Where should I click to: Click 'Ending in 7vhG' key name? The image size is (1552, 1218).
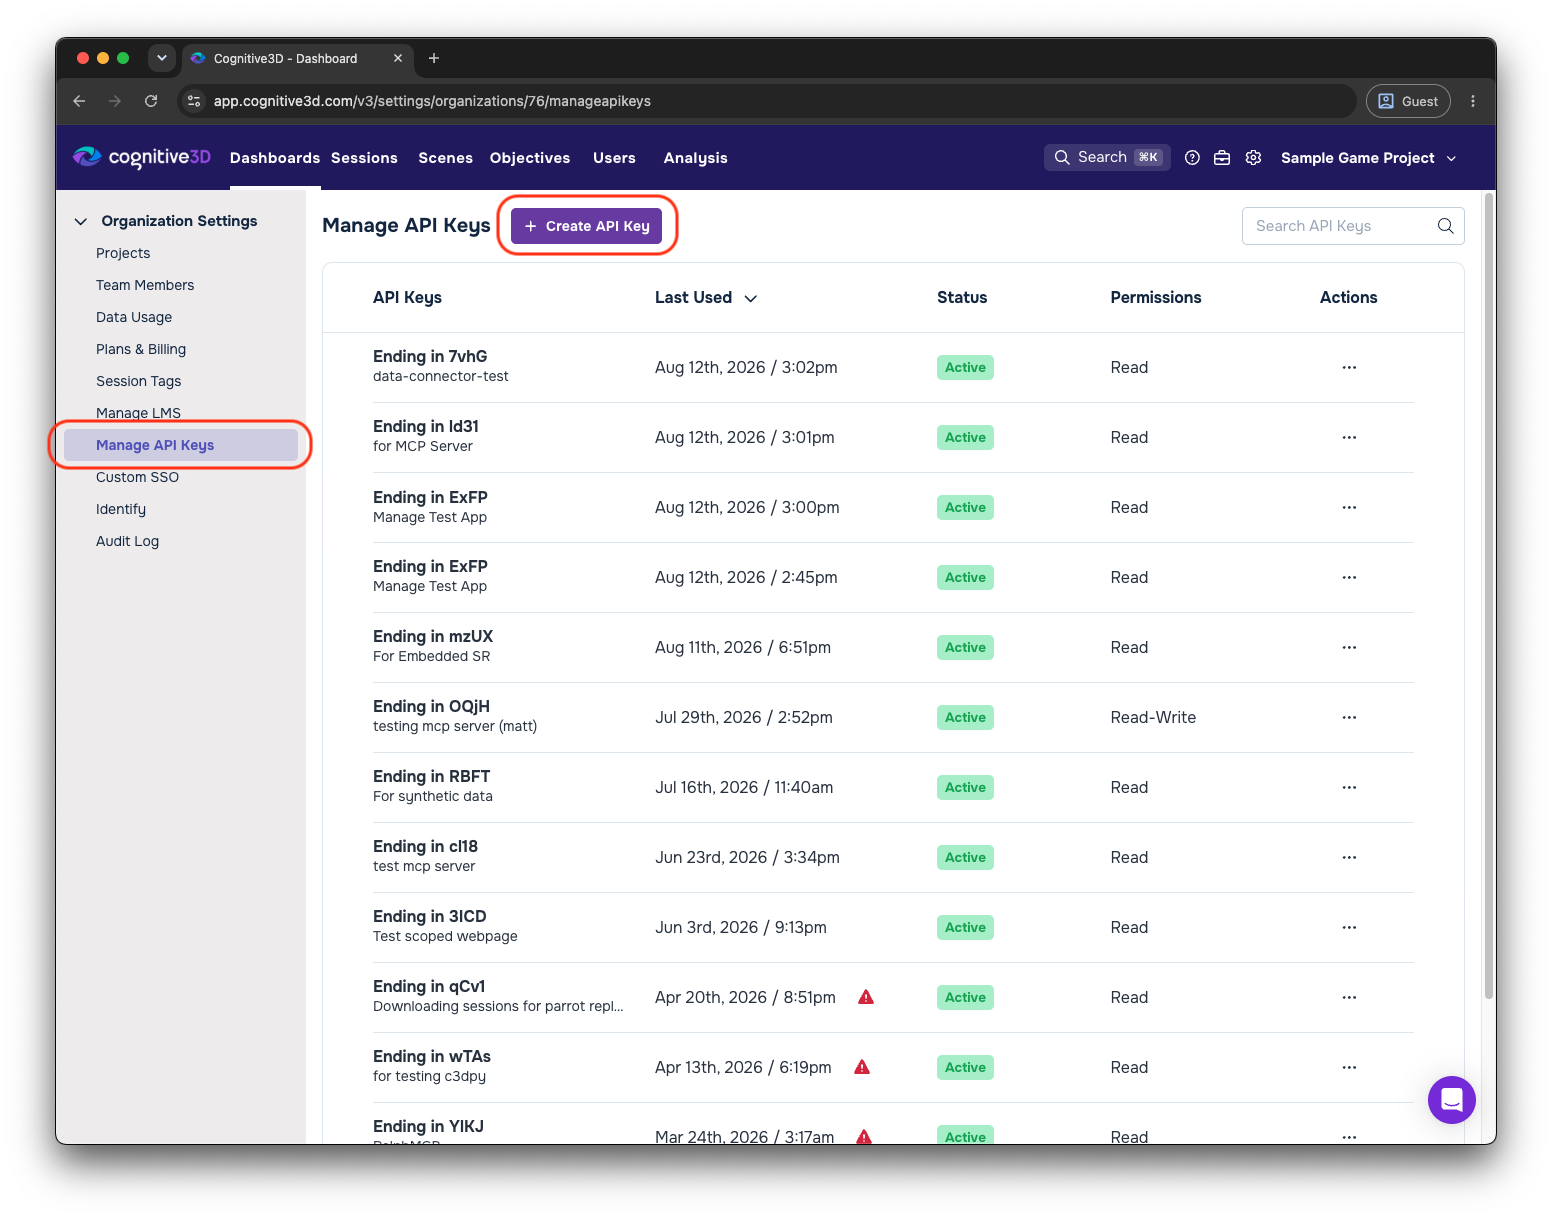click(x=430, y=356)
